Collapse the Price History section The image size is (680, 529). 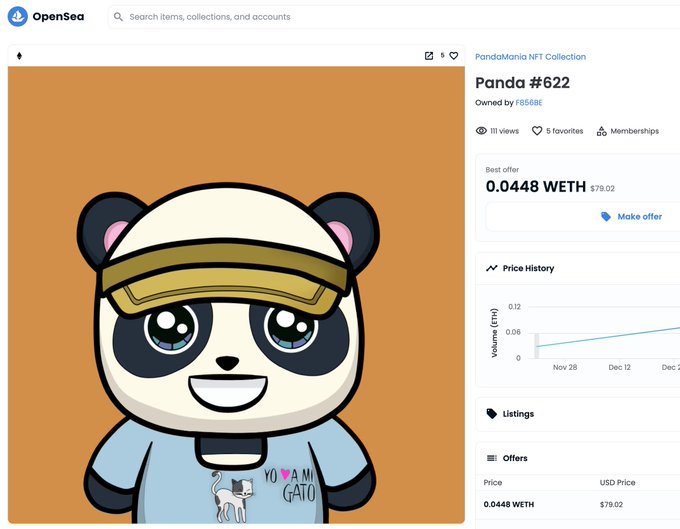(578, 268)
